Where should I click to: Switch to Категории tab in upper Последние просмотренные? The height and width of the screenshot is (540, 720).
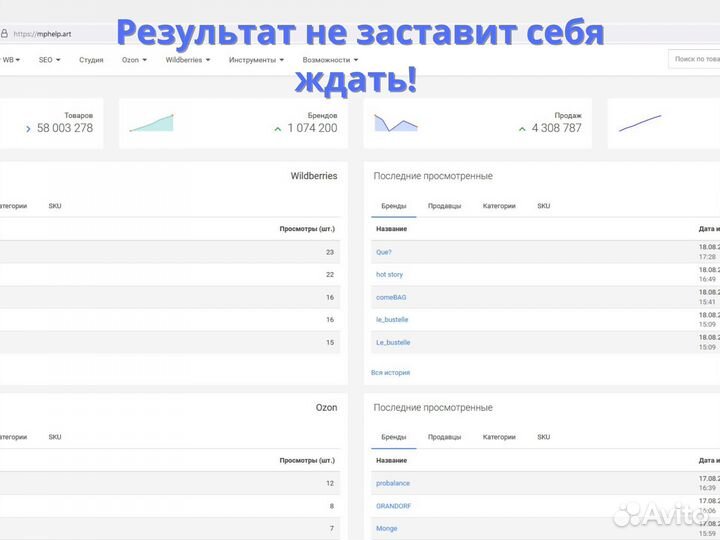499,206
